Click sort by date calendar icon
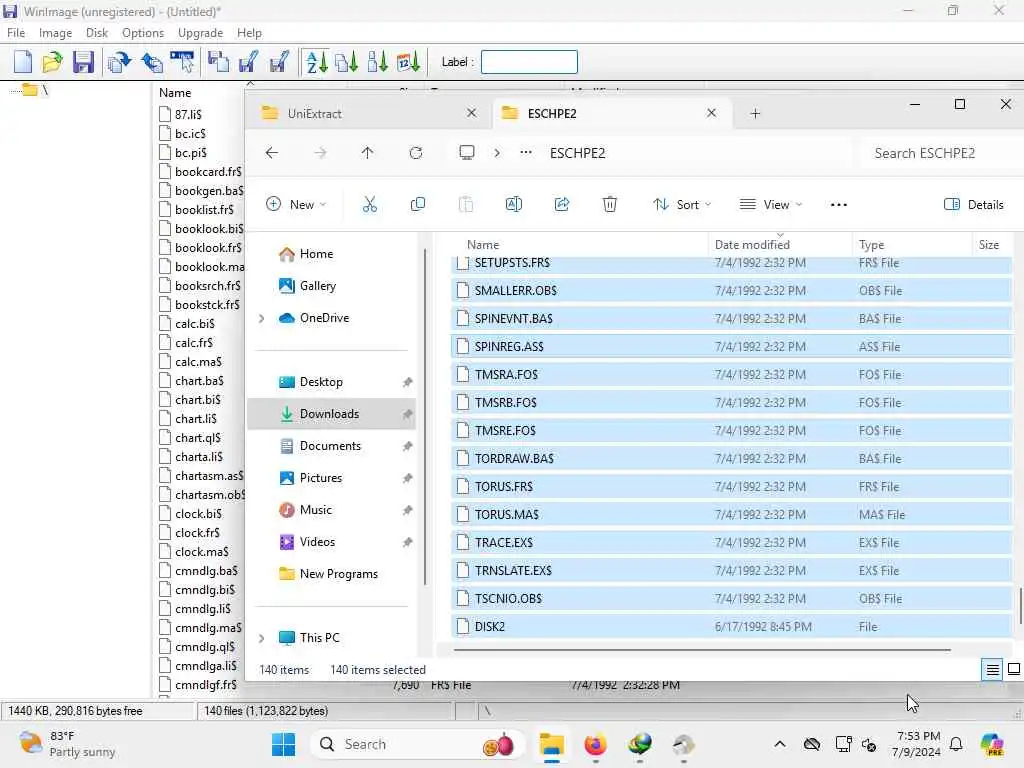The width and height of the screenshot is (1024, 768). point(408,62)
